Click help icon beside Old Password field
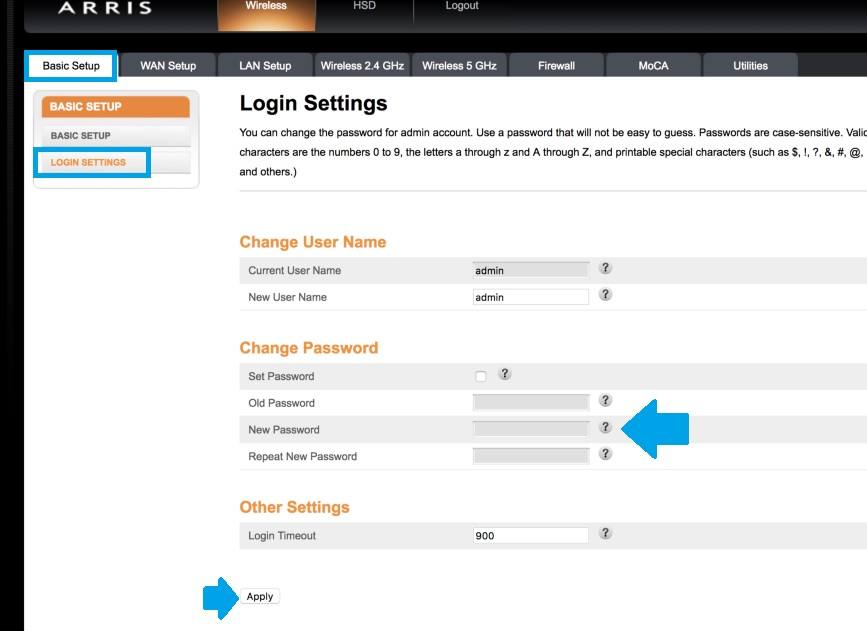 point(605,401)
